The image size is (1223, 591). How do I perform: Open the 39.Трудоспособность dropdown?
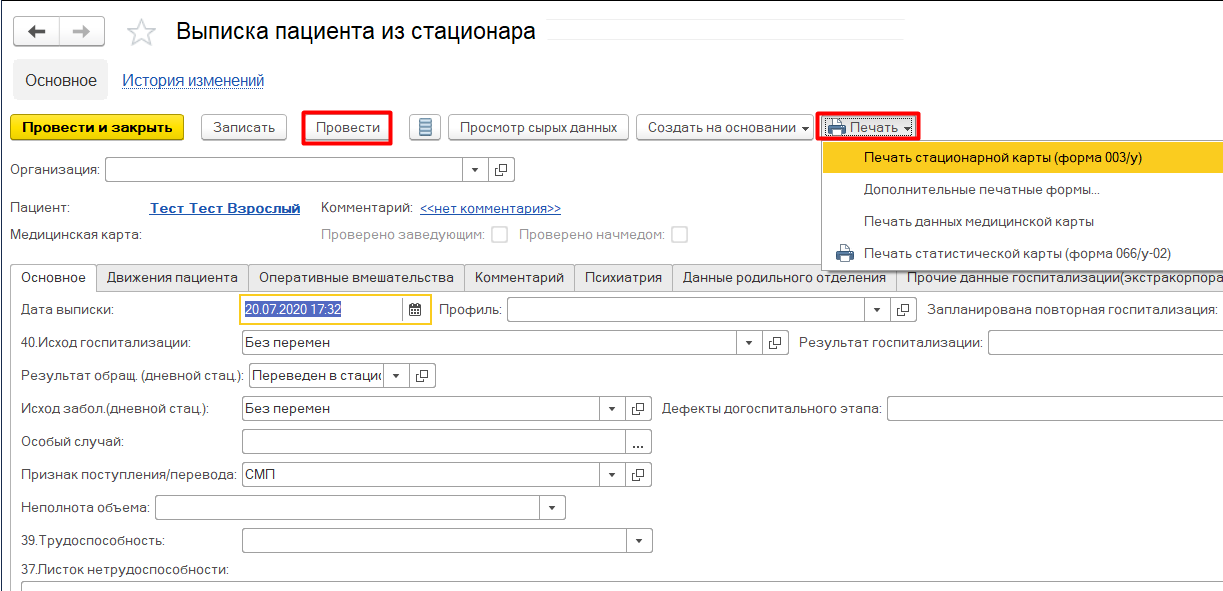(640, 541)
